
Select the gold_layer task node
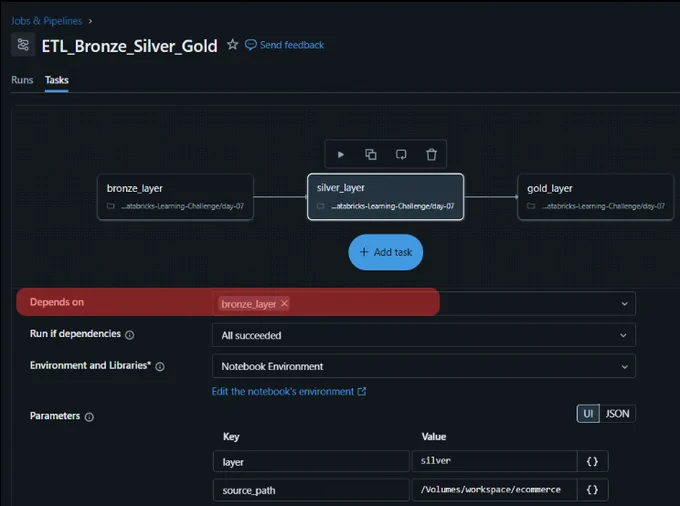(595, 197)
